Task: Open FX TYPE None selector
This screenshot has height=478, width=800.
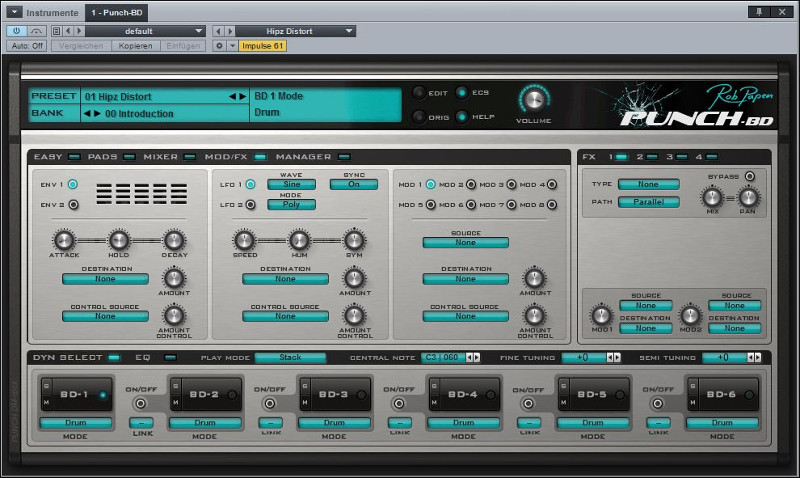Action: coord(648,184)
